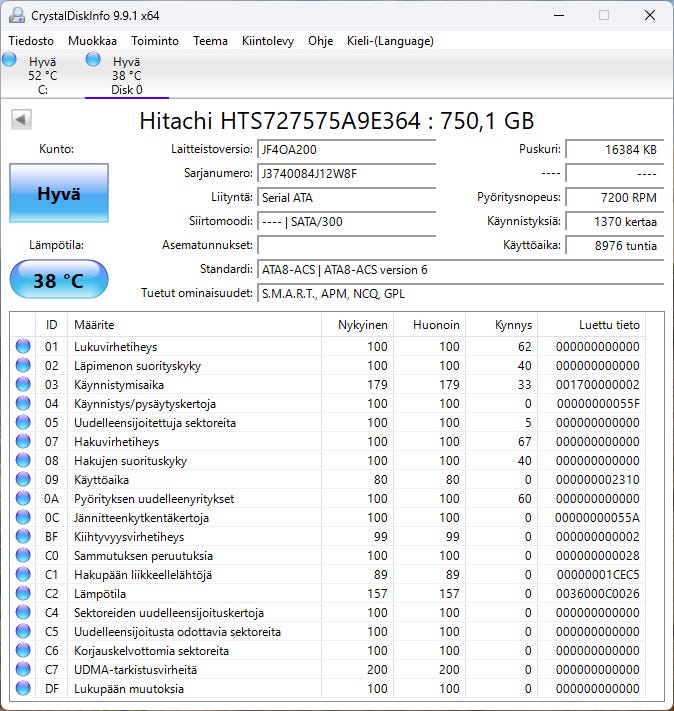Viewport: 674px width, 711px height.
Task: Click status orb for 01 Lukuvirhetiheys
Action: 23,346
